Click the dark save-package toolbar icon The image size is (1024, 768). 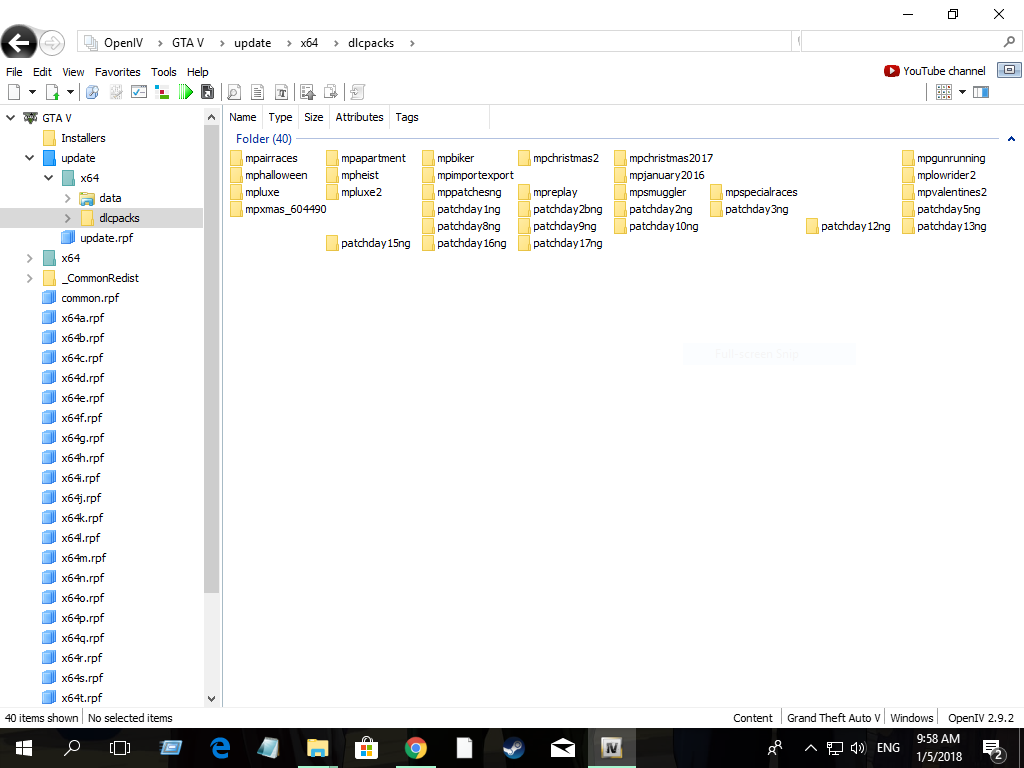(207, 92)
